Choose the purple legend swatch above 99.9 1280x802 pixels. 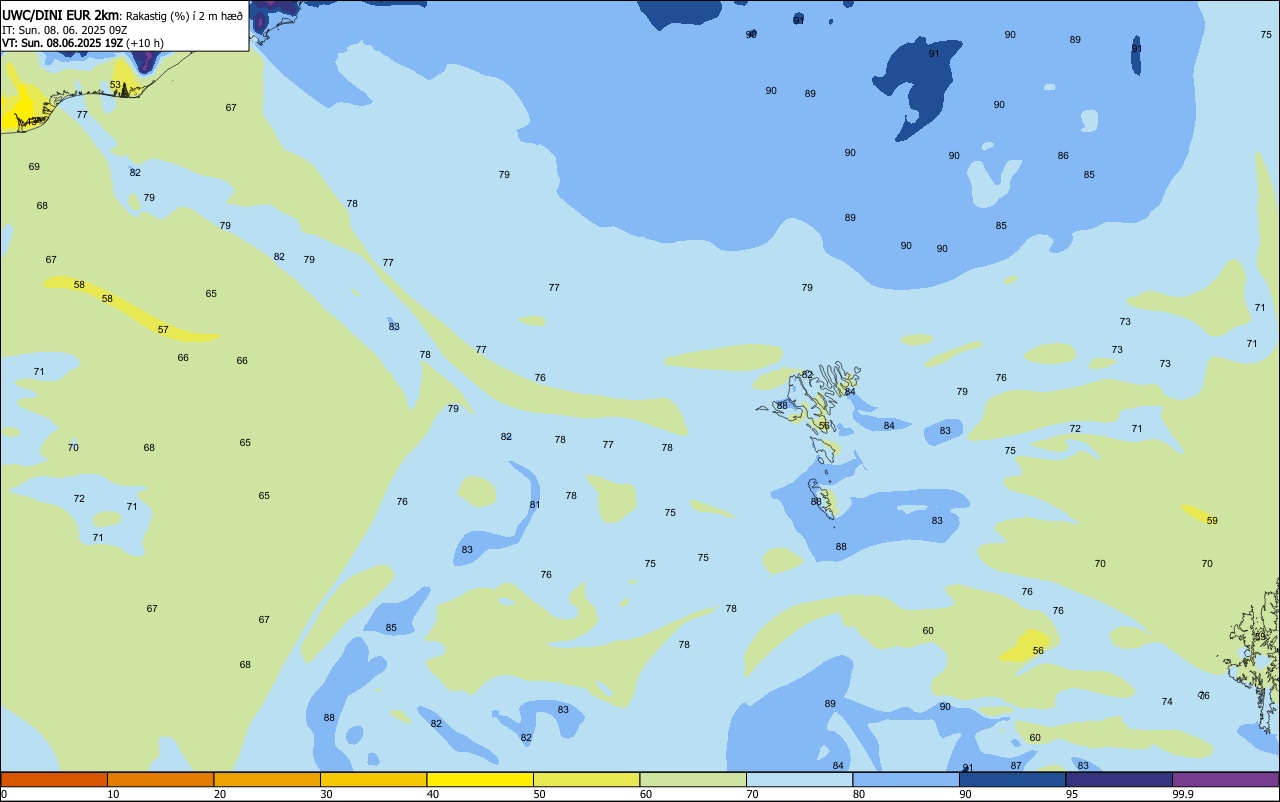tap(1225, 779)
